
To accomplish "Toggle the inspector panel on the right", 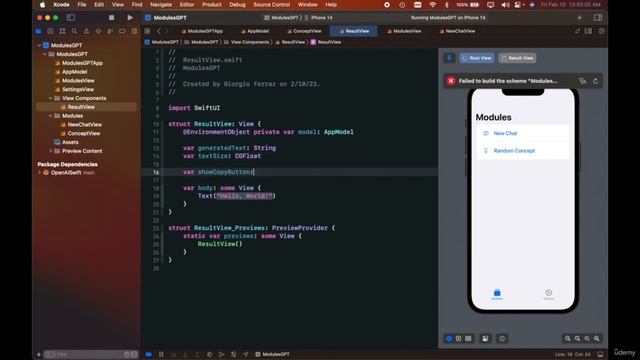I will click(598, 18).
